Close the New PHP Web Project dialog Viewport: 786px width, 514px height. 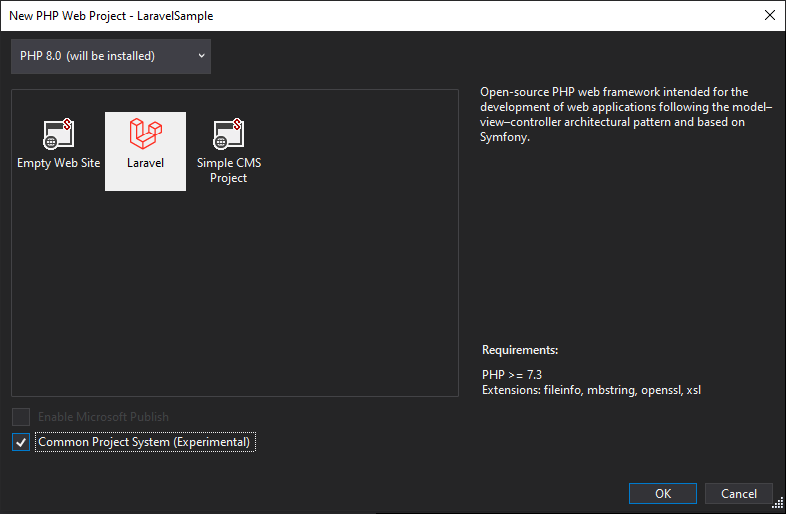click(x=769, y=16)
